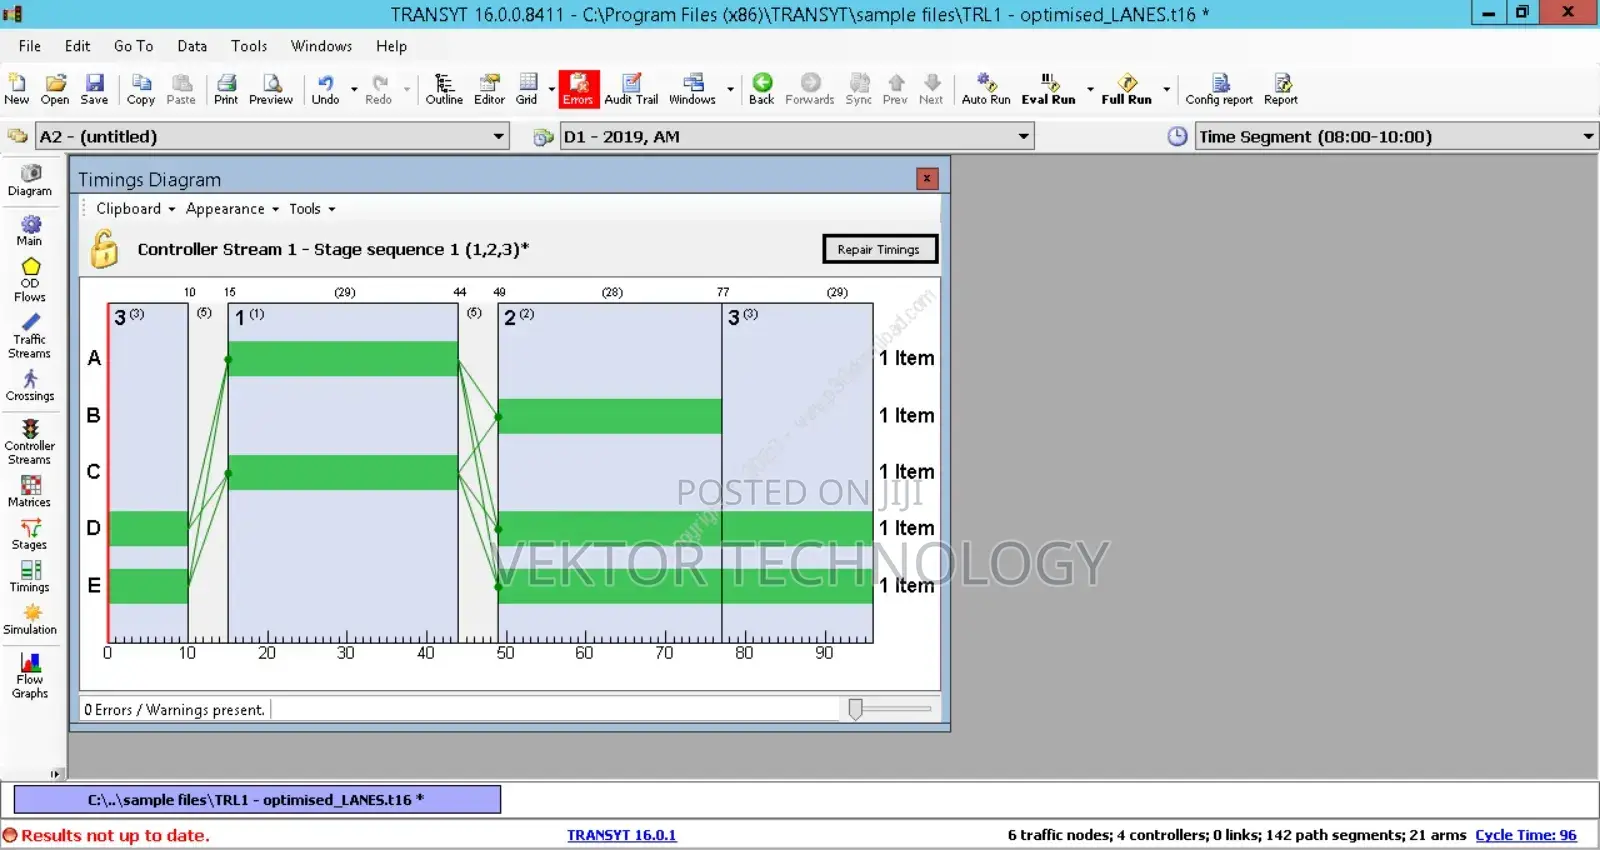Open Flow Graphs from sidebar
The height and width of the screenshot is (850, 1600).
pyautogui.click(x=30, y=676)
